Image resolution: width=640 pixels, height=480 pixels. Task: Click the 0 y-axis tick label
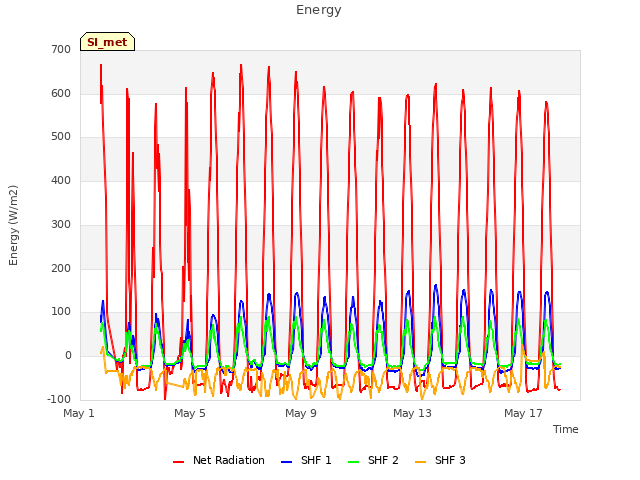click(x=68, y=356)
